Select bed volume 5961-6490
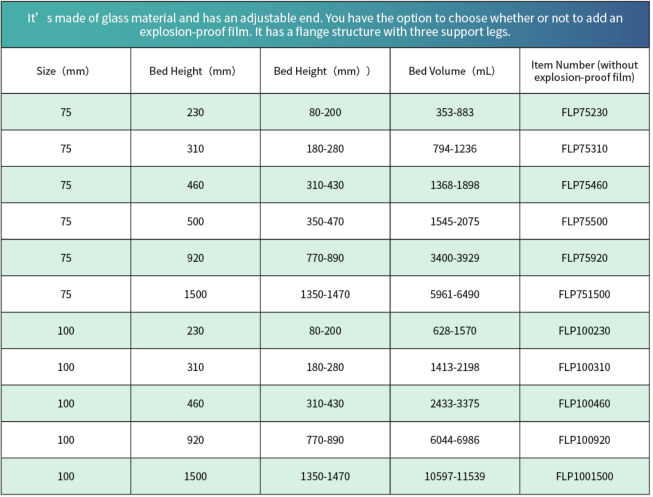The width and height of the screenshot is (653, 497). point(455,295)
